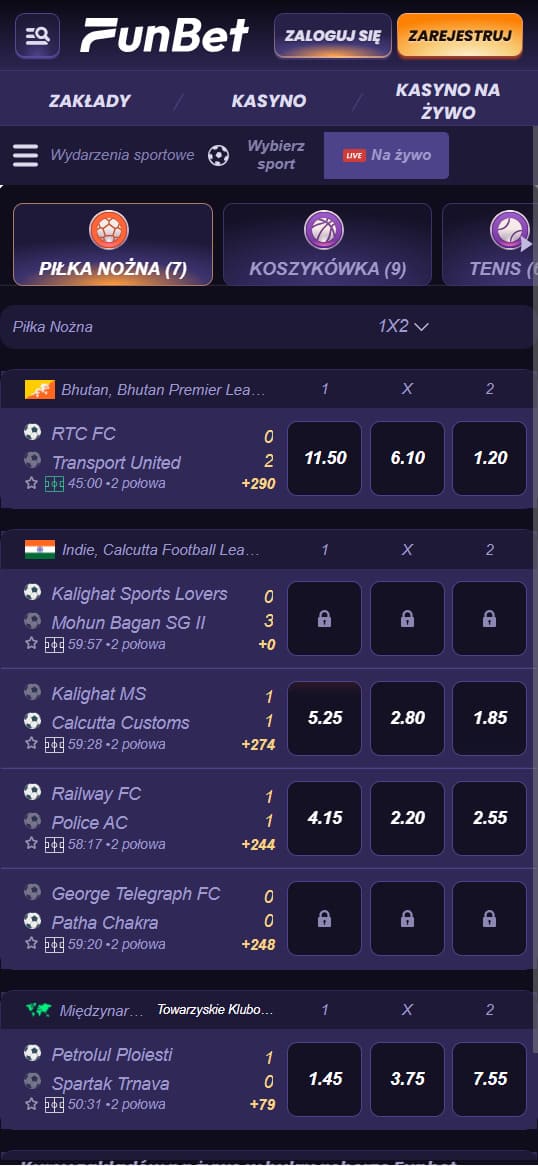Favorite the RTC FC vs Transport United match star
The width and height of the screenshot is (538, 1166).
[31, 483]
